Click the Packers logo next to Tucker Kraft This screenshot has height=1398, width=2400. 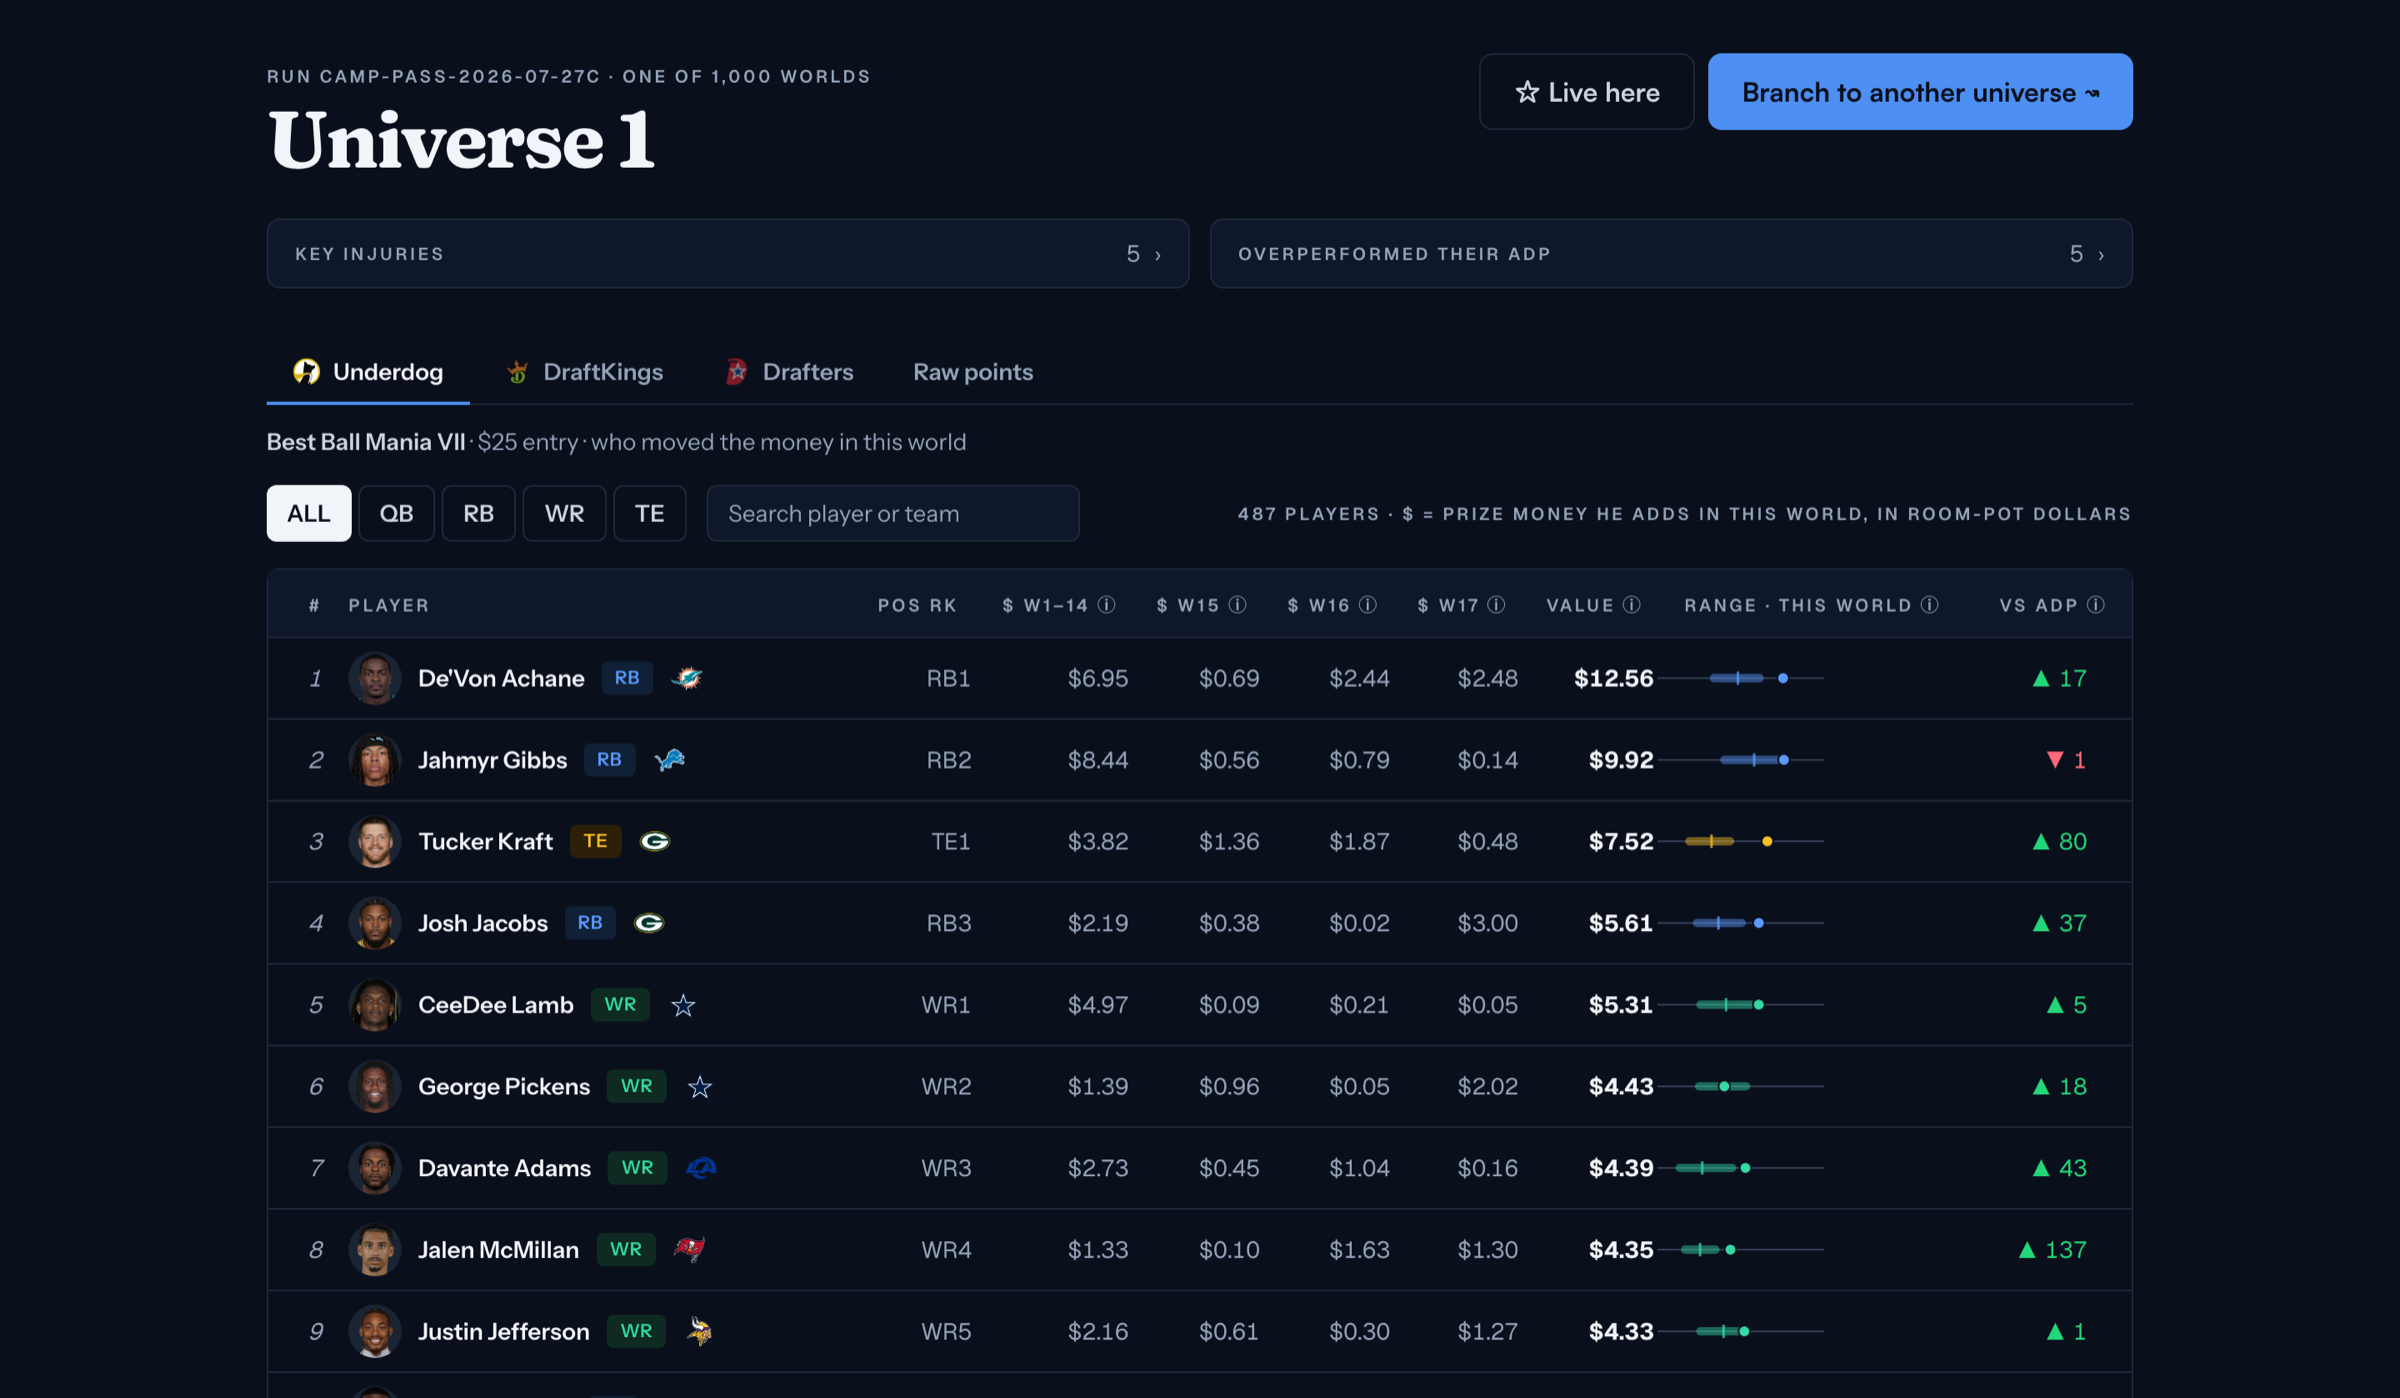655,841
